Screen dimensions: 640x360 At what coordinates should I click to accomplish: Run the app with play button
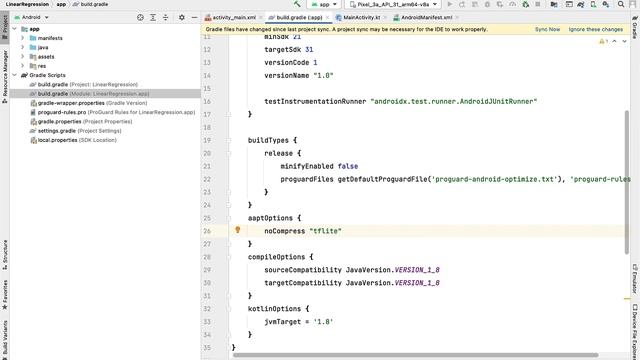coord(450,4)
